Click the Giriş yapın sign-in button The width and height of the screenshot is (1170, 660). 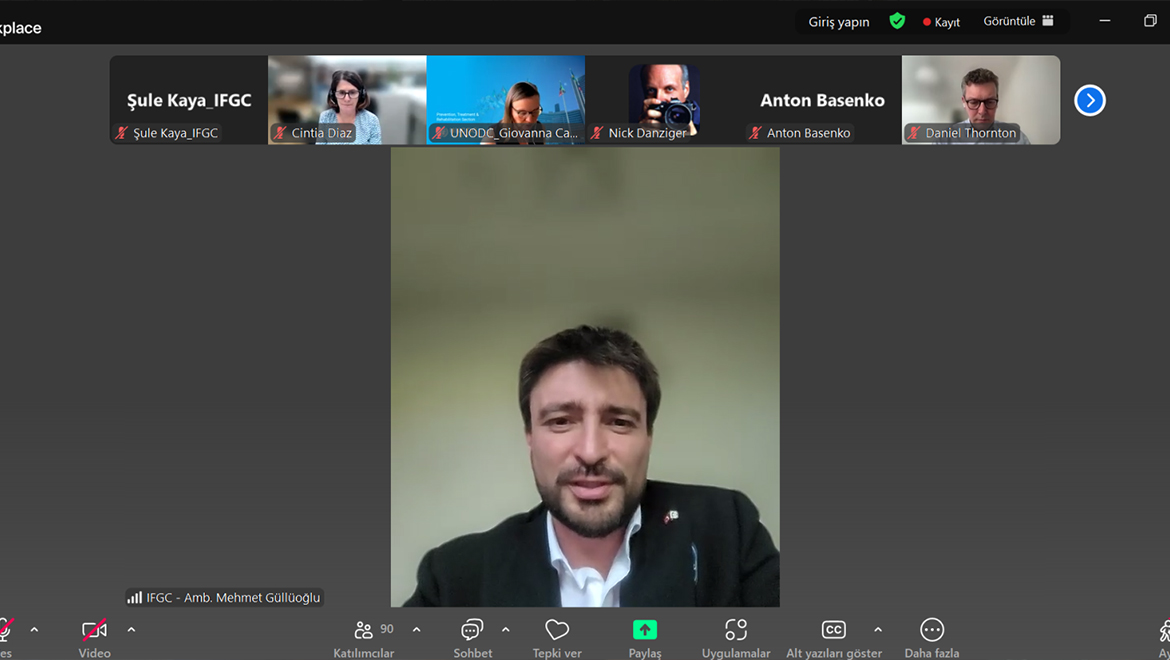(838, 22)
